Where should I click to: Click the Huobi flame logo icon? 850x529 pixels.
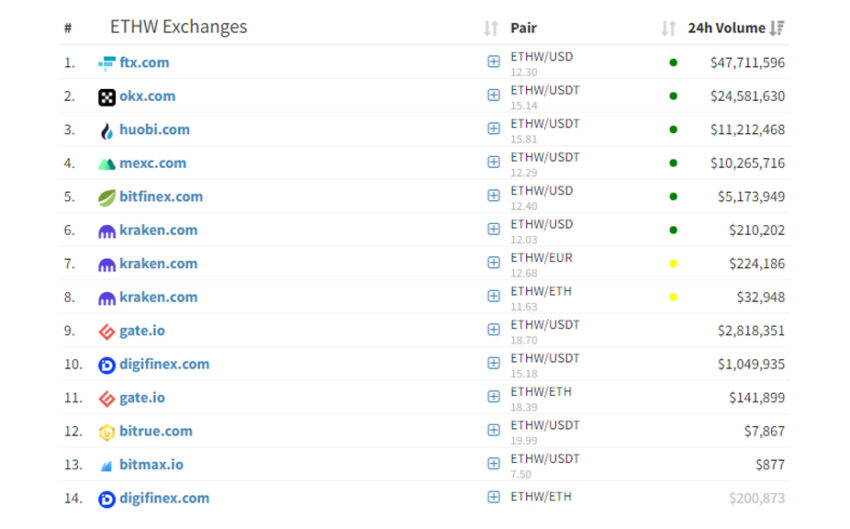pos(107,130)
